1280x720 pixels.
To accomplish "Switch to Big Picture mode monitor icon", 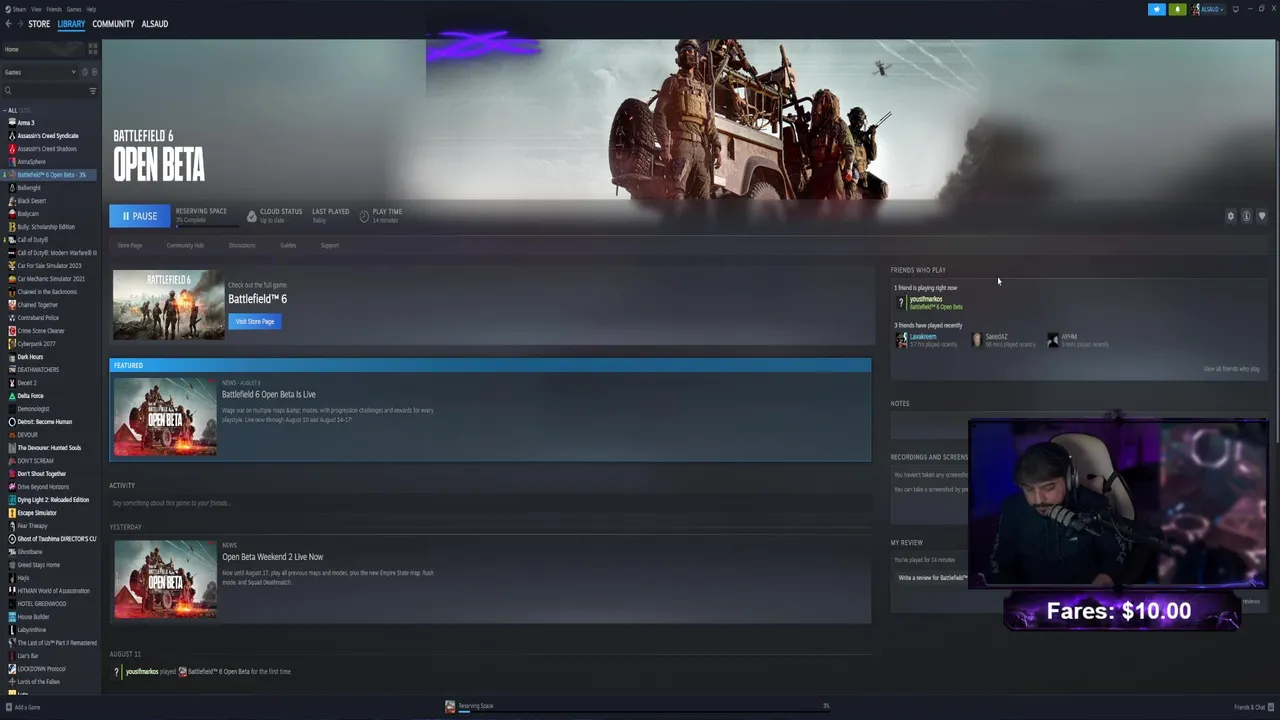I will point(1236,9).
